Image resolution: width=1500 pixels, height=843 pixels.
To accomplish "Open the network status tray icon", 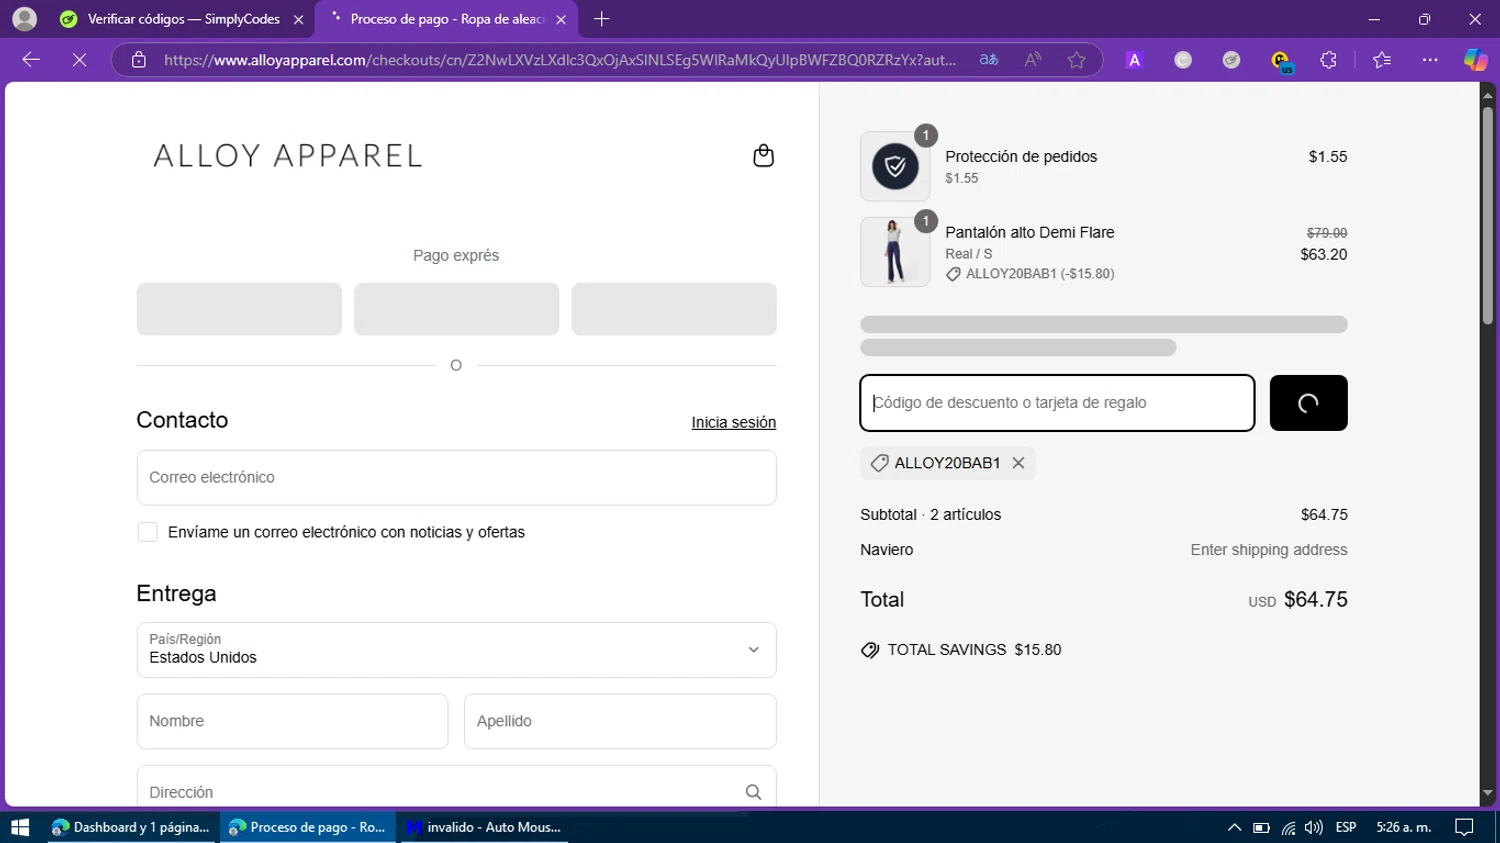I will click(1288, 827).
